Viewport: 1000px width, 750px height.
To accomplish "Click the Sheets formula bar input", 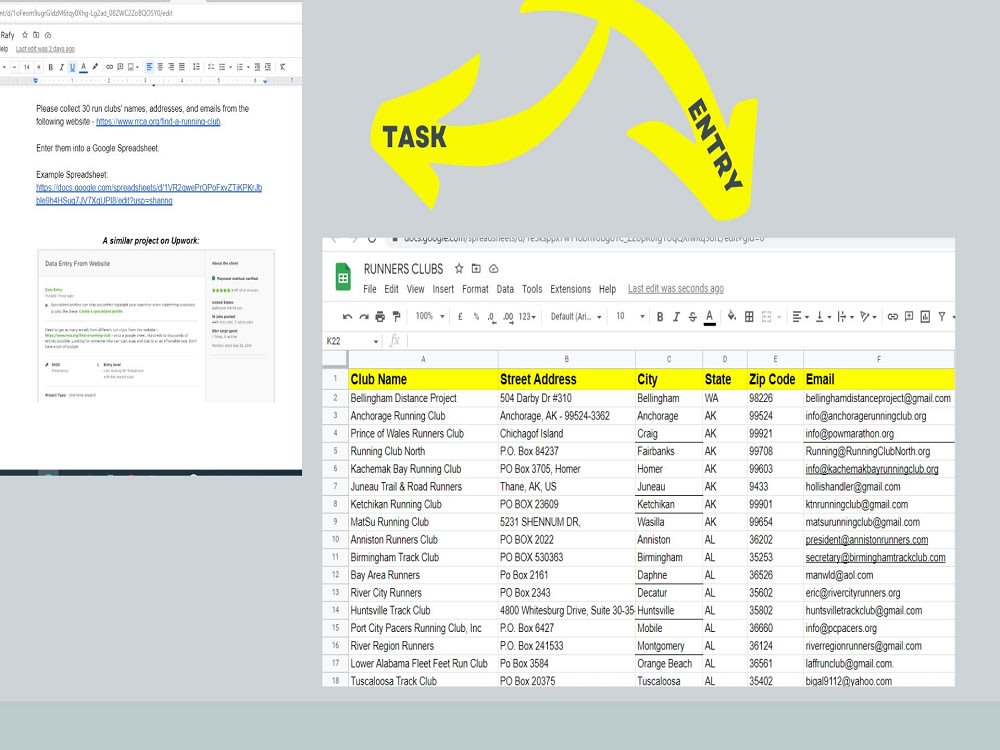I will (679, 341).
